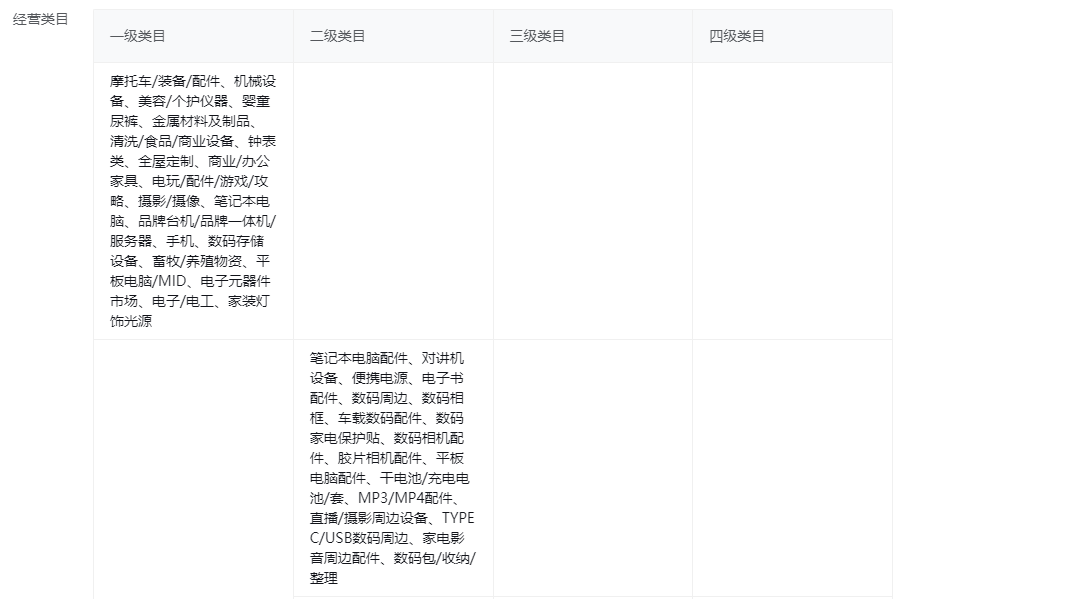Click the 三级类目 column header
Screen dimensions: 1078x599
tap(537, 36)
